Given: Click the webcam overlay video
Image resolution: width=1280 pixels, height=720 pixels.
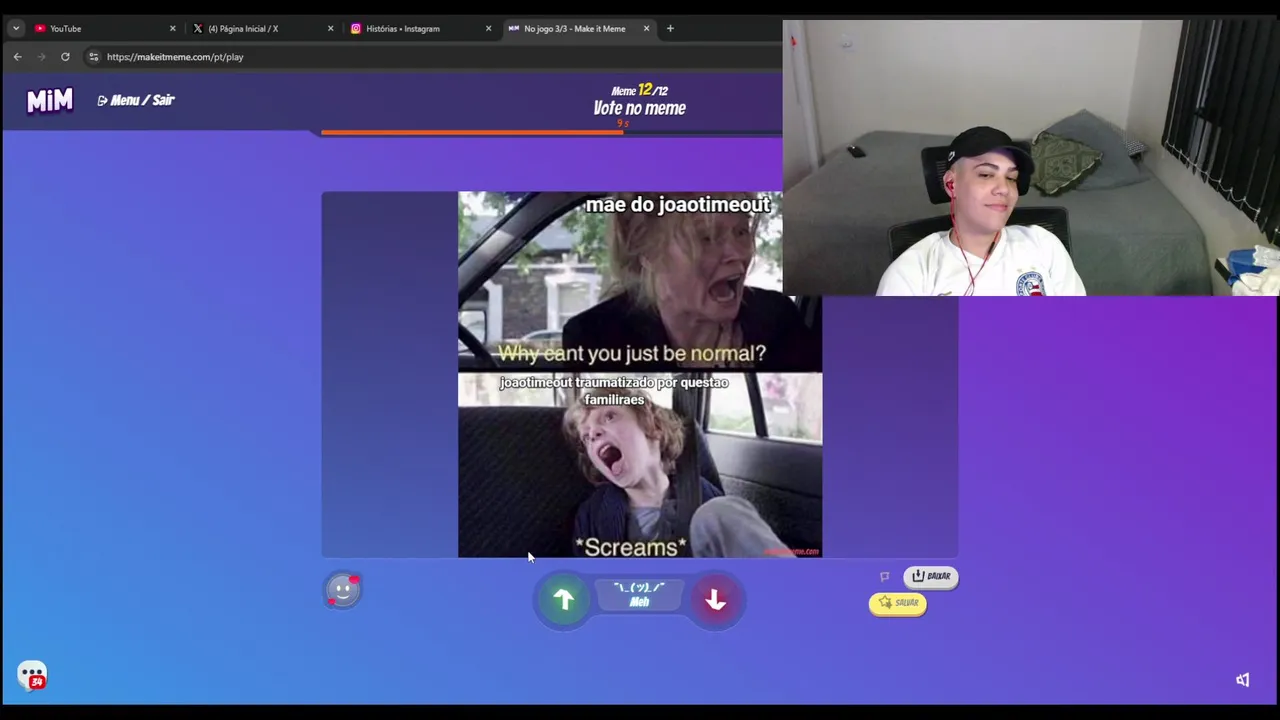Looking at the screenshot, I should point(1031,158).
